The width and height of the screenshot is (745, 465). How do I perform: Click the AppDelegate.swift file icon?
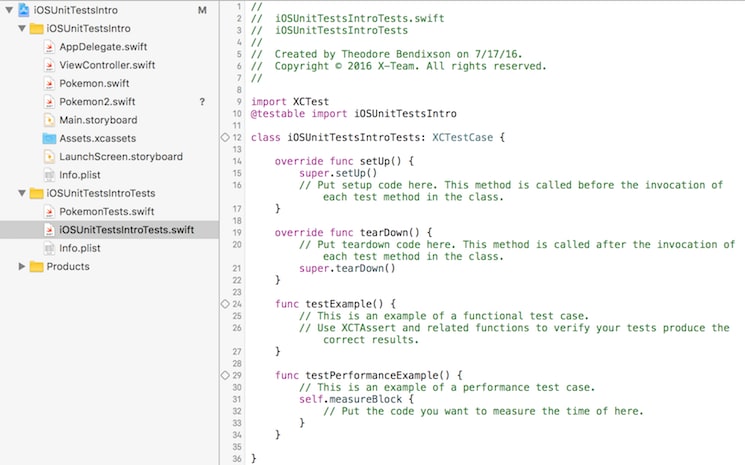[x=49, y=47]
